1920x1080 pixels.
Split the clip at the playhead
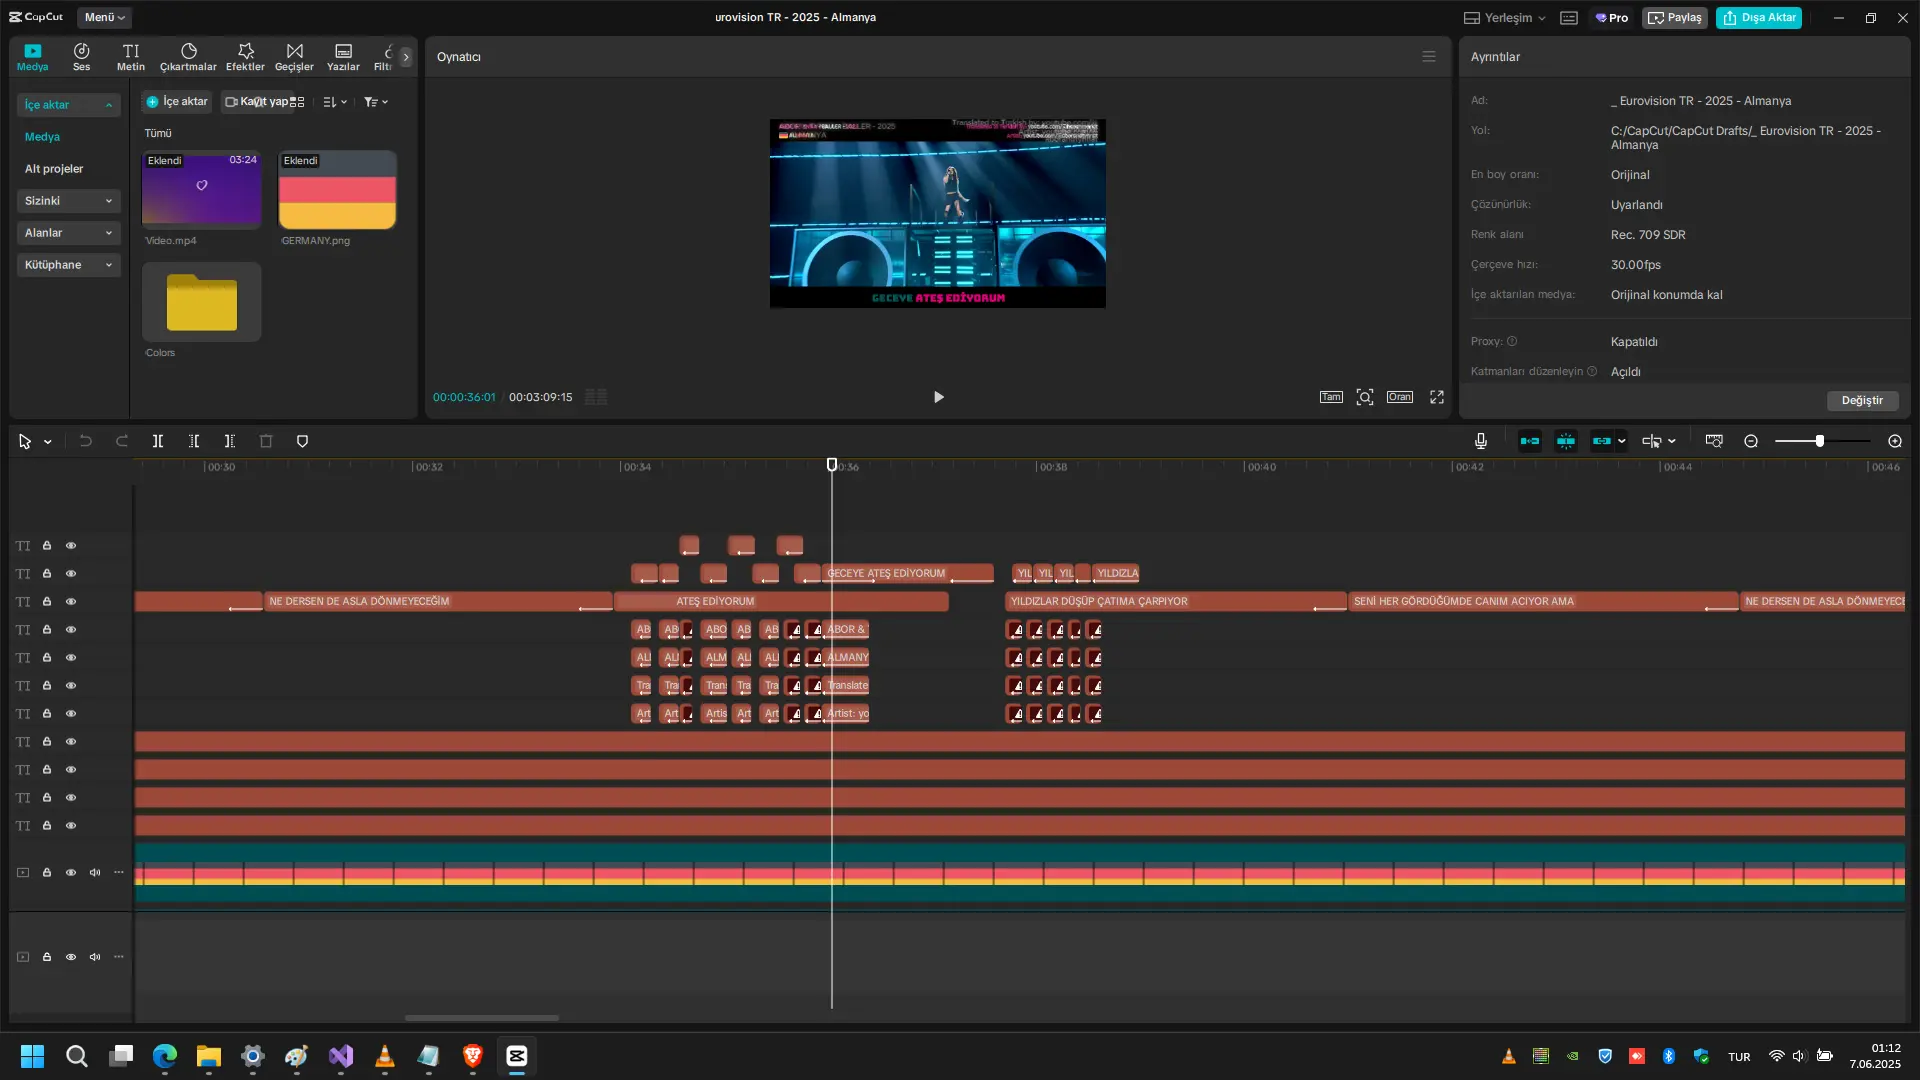click(x=158, y=441)
